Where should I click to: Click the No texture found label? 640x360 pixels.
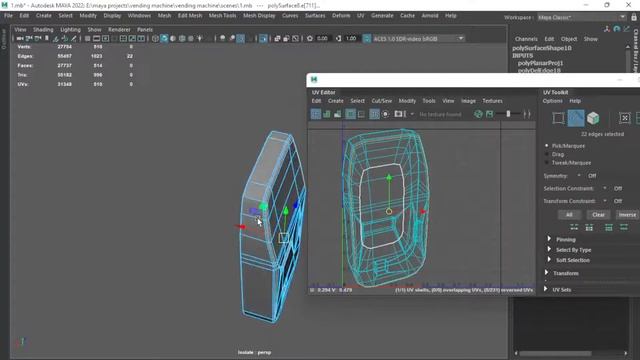pos(440,115)
